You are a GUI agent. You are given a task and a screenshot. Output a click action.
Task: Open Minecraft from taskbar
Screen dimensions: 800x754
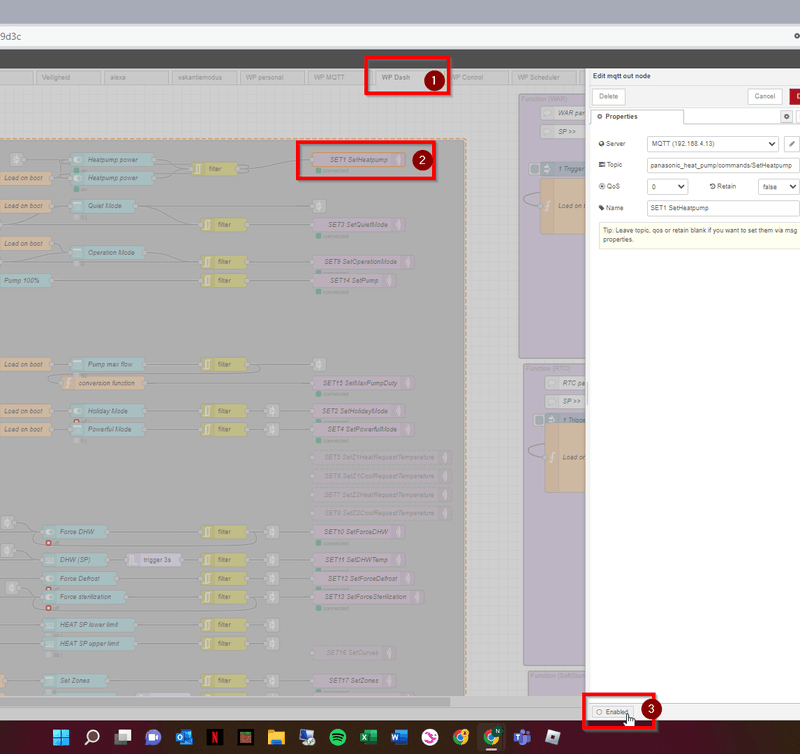tap(245, 737)
